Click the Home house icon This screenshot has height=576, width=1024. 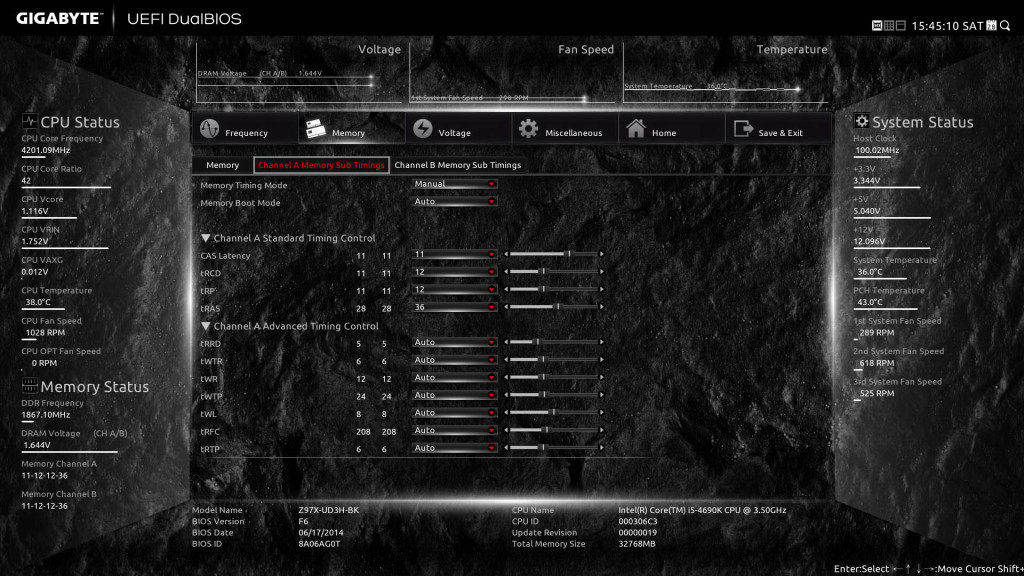pyautogui.click(x=635, y=130)
